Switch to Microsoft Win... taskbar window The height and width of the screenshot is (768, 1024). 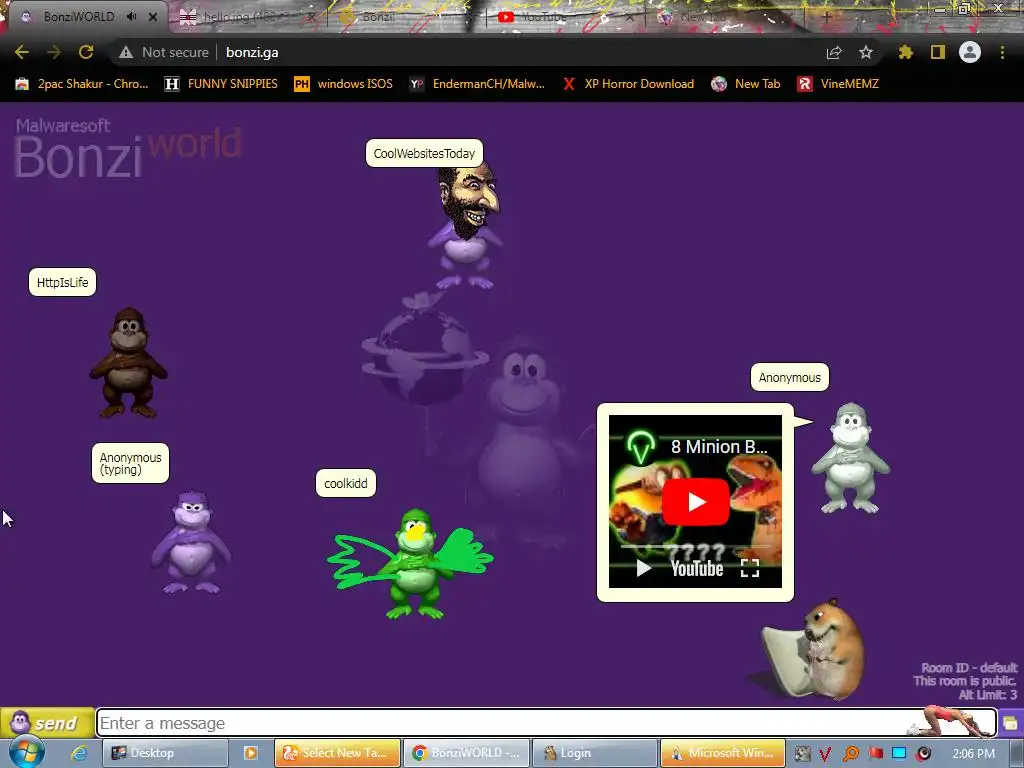coord(722,753)
